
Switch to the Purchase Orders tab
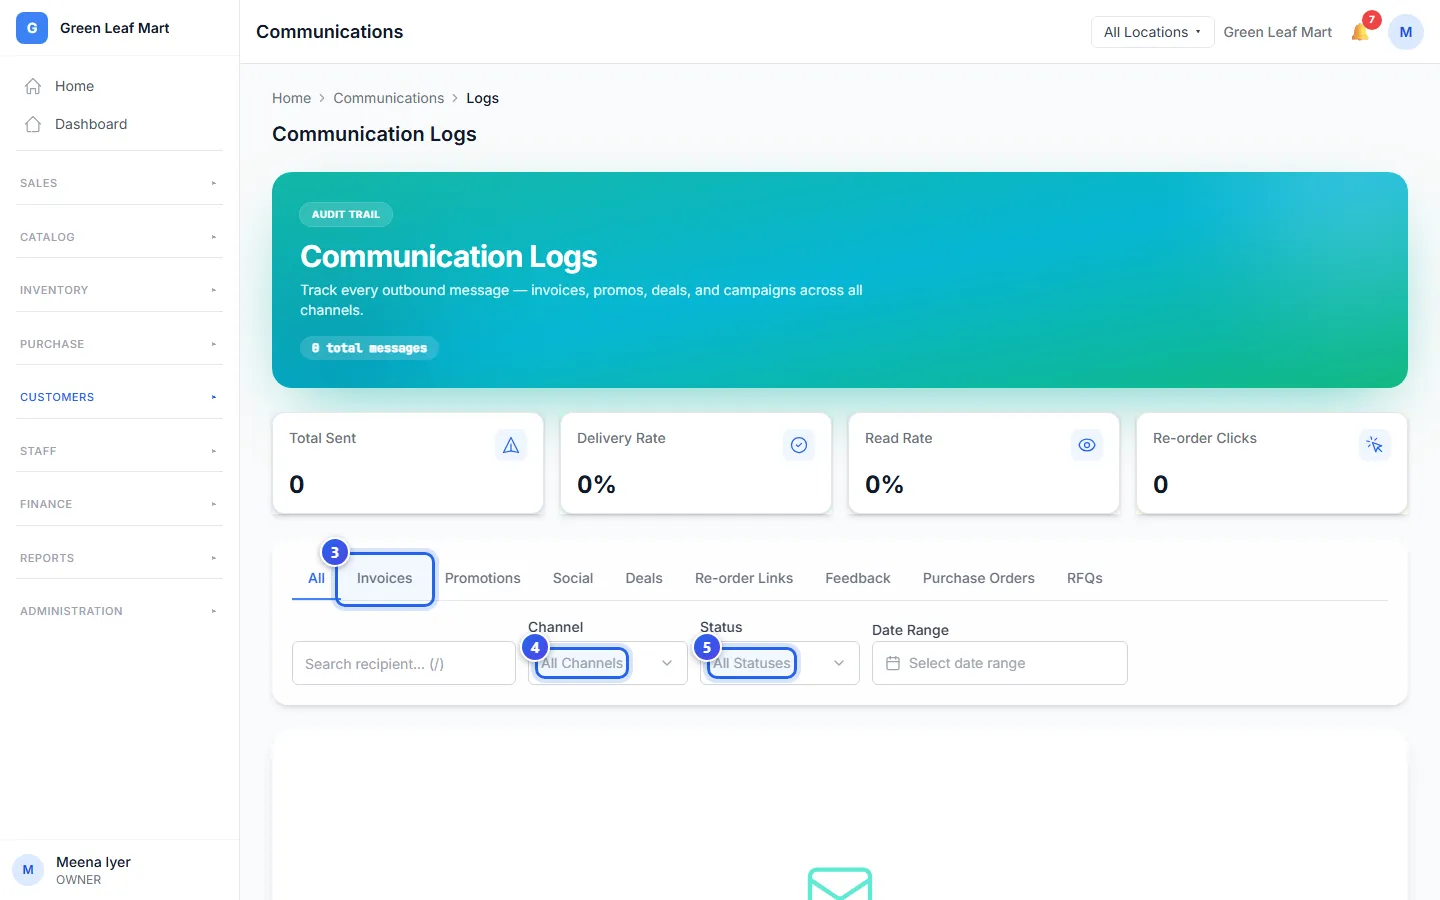pos(979,578)
